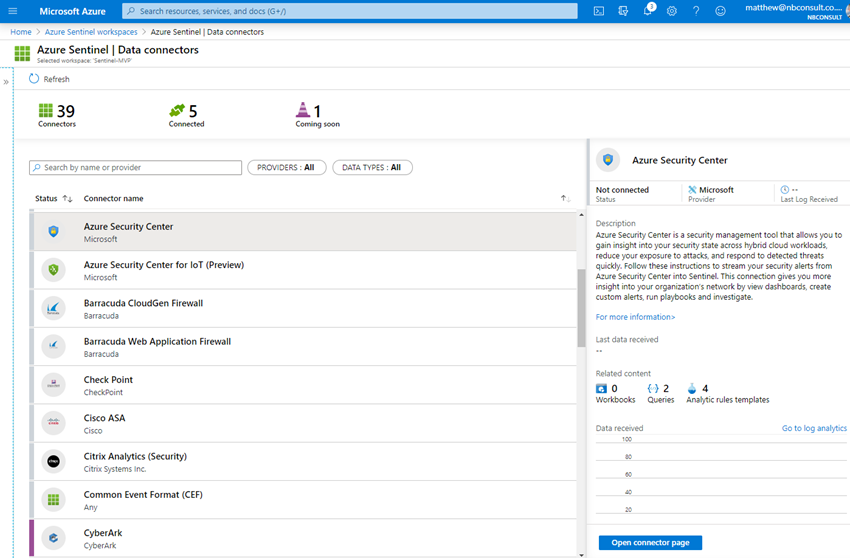Viewport: 850px width, 558px height.
Task: Click the connector list vertical scrollbar thumb
Action: coord(581,307)
